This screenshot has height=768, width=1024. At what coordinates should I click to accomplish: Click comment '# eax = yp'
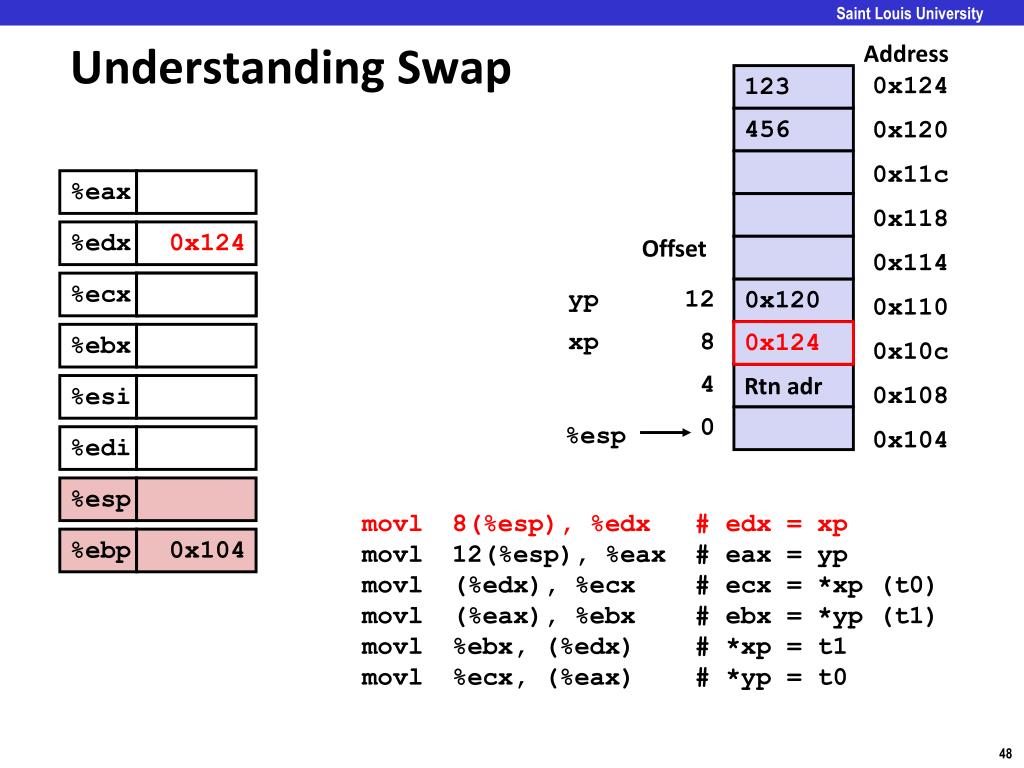click(772, 556)
